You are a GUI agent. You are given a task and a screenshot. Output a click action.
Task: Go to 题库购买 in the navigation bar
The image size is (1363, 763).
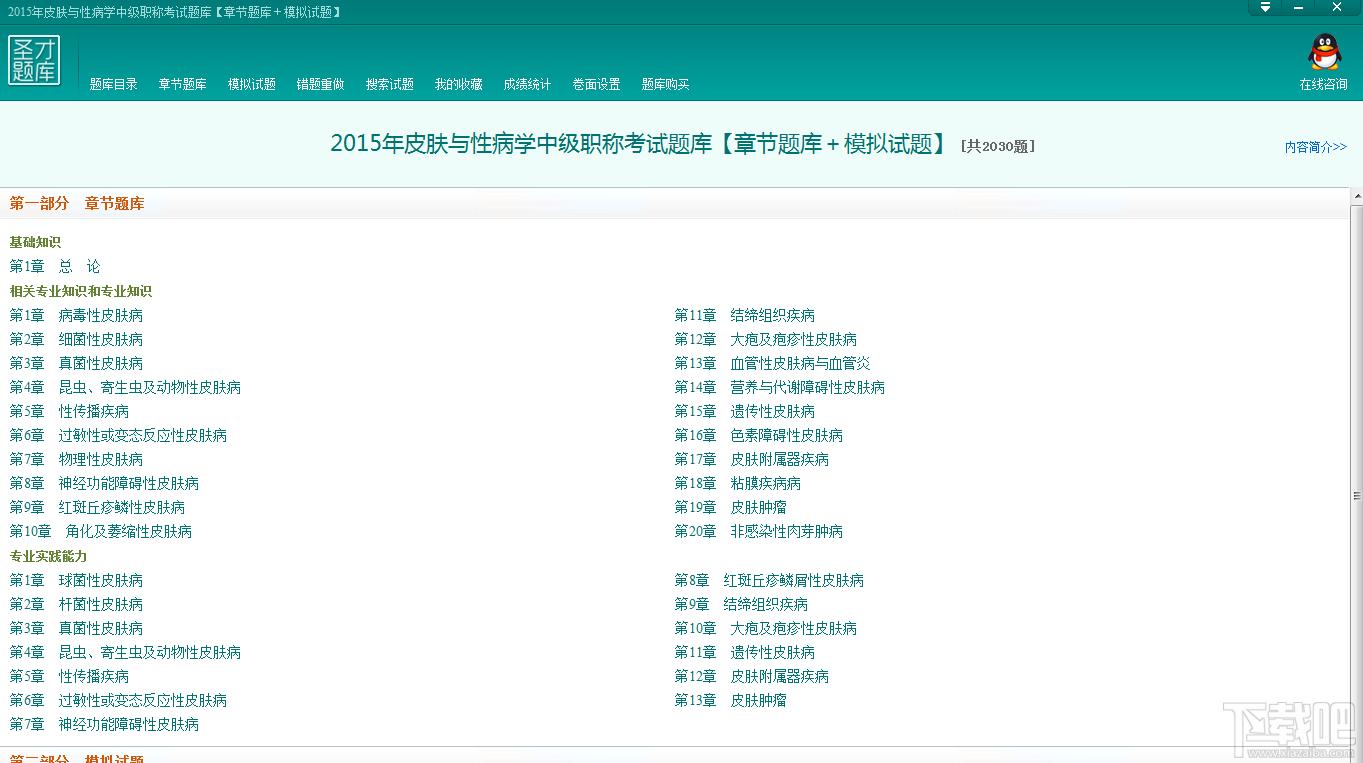pos(666,85)
